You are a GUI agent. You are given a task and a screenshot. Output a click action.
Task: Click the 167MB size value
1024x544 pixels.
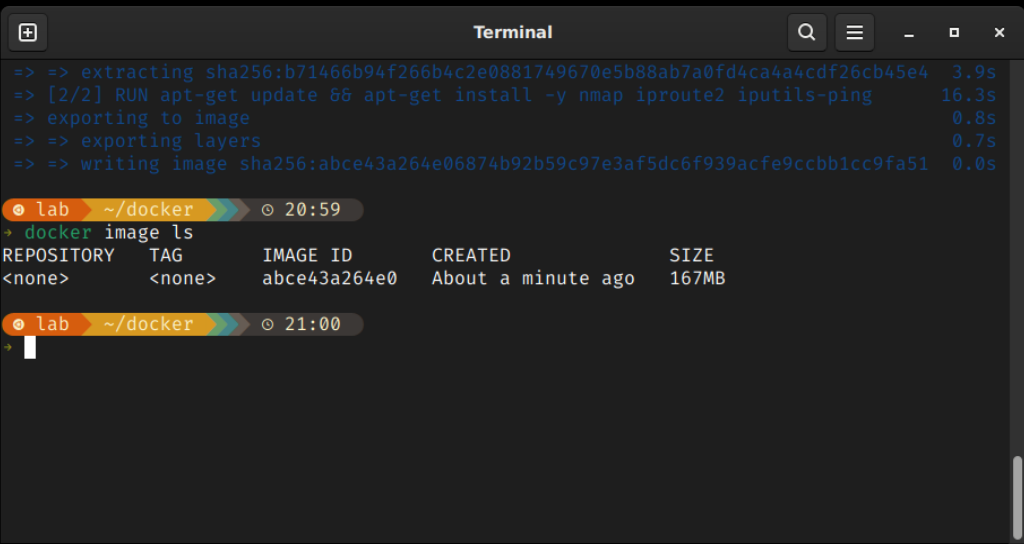697,278
